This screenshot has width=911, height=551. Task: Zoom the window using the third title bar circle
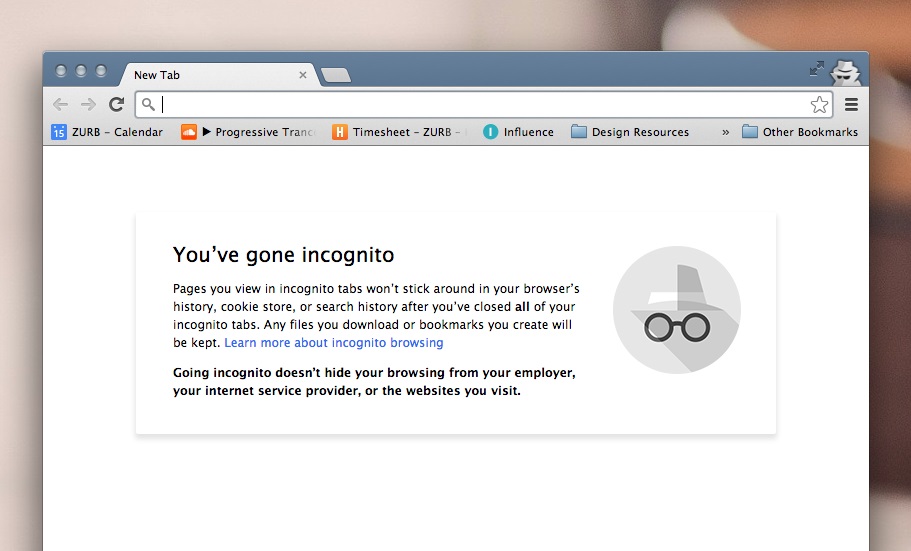[x=101, y=70]
